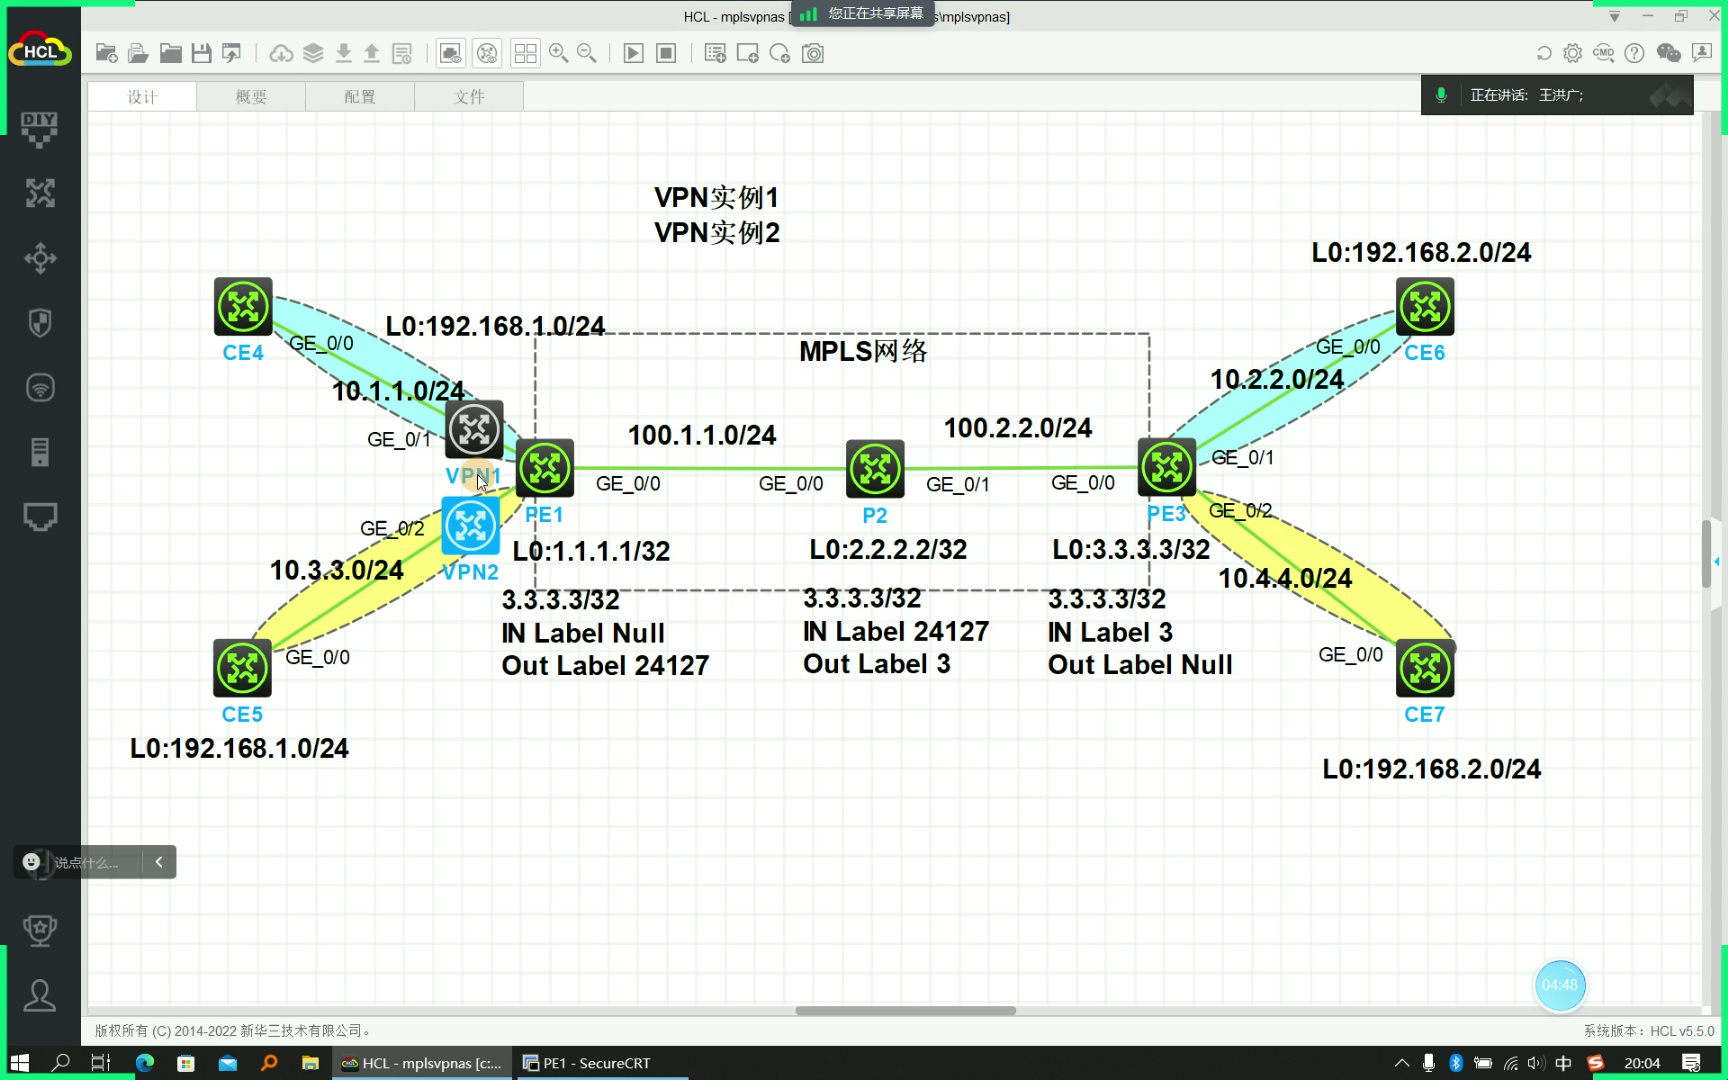The height and width of the screenshot is (1080, 1728).
Task: Click the export project toolbar icon
Action: [x=232, y=53]
